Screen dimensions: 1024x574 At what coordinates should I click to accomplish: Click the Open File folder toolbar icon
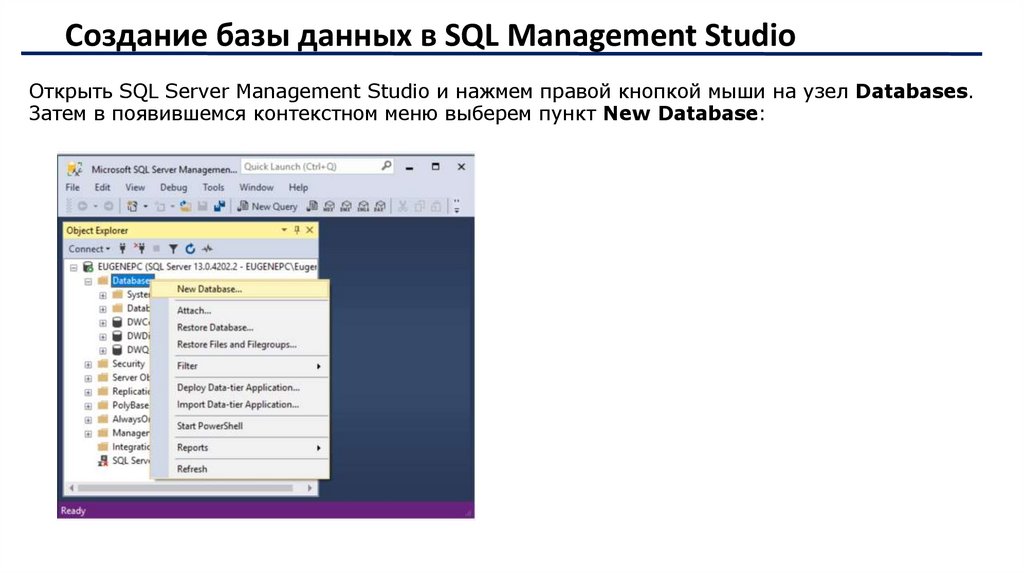tap(185, 206)
